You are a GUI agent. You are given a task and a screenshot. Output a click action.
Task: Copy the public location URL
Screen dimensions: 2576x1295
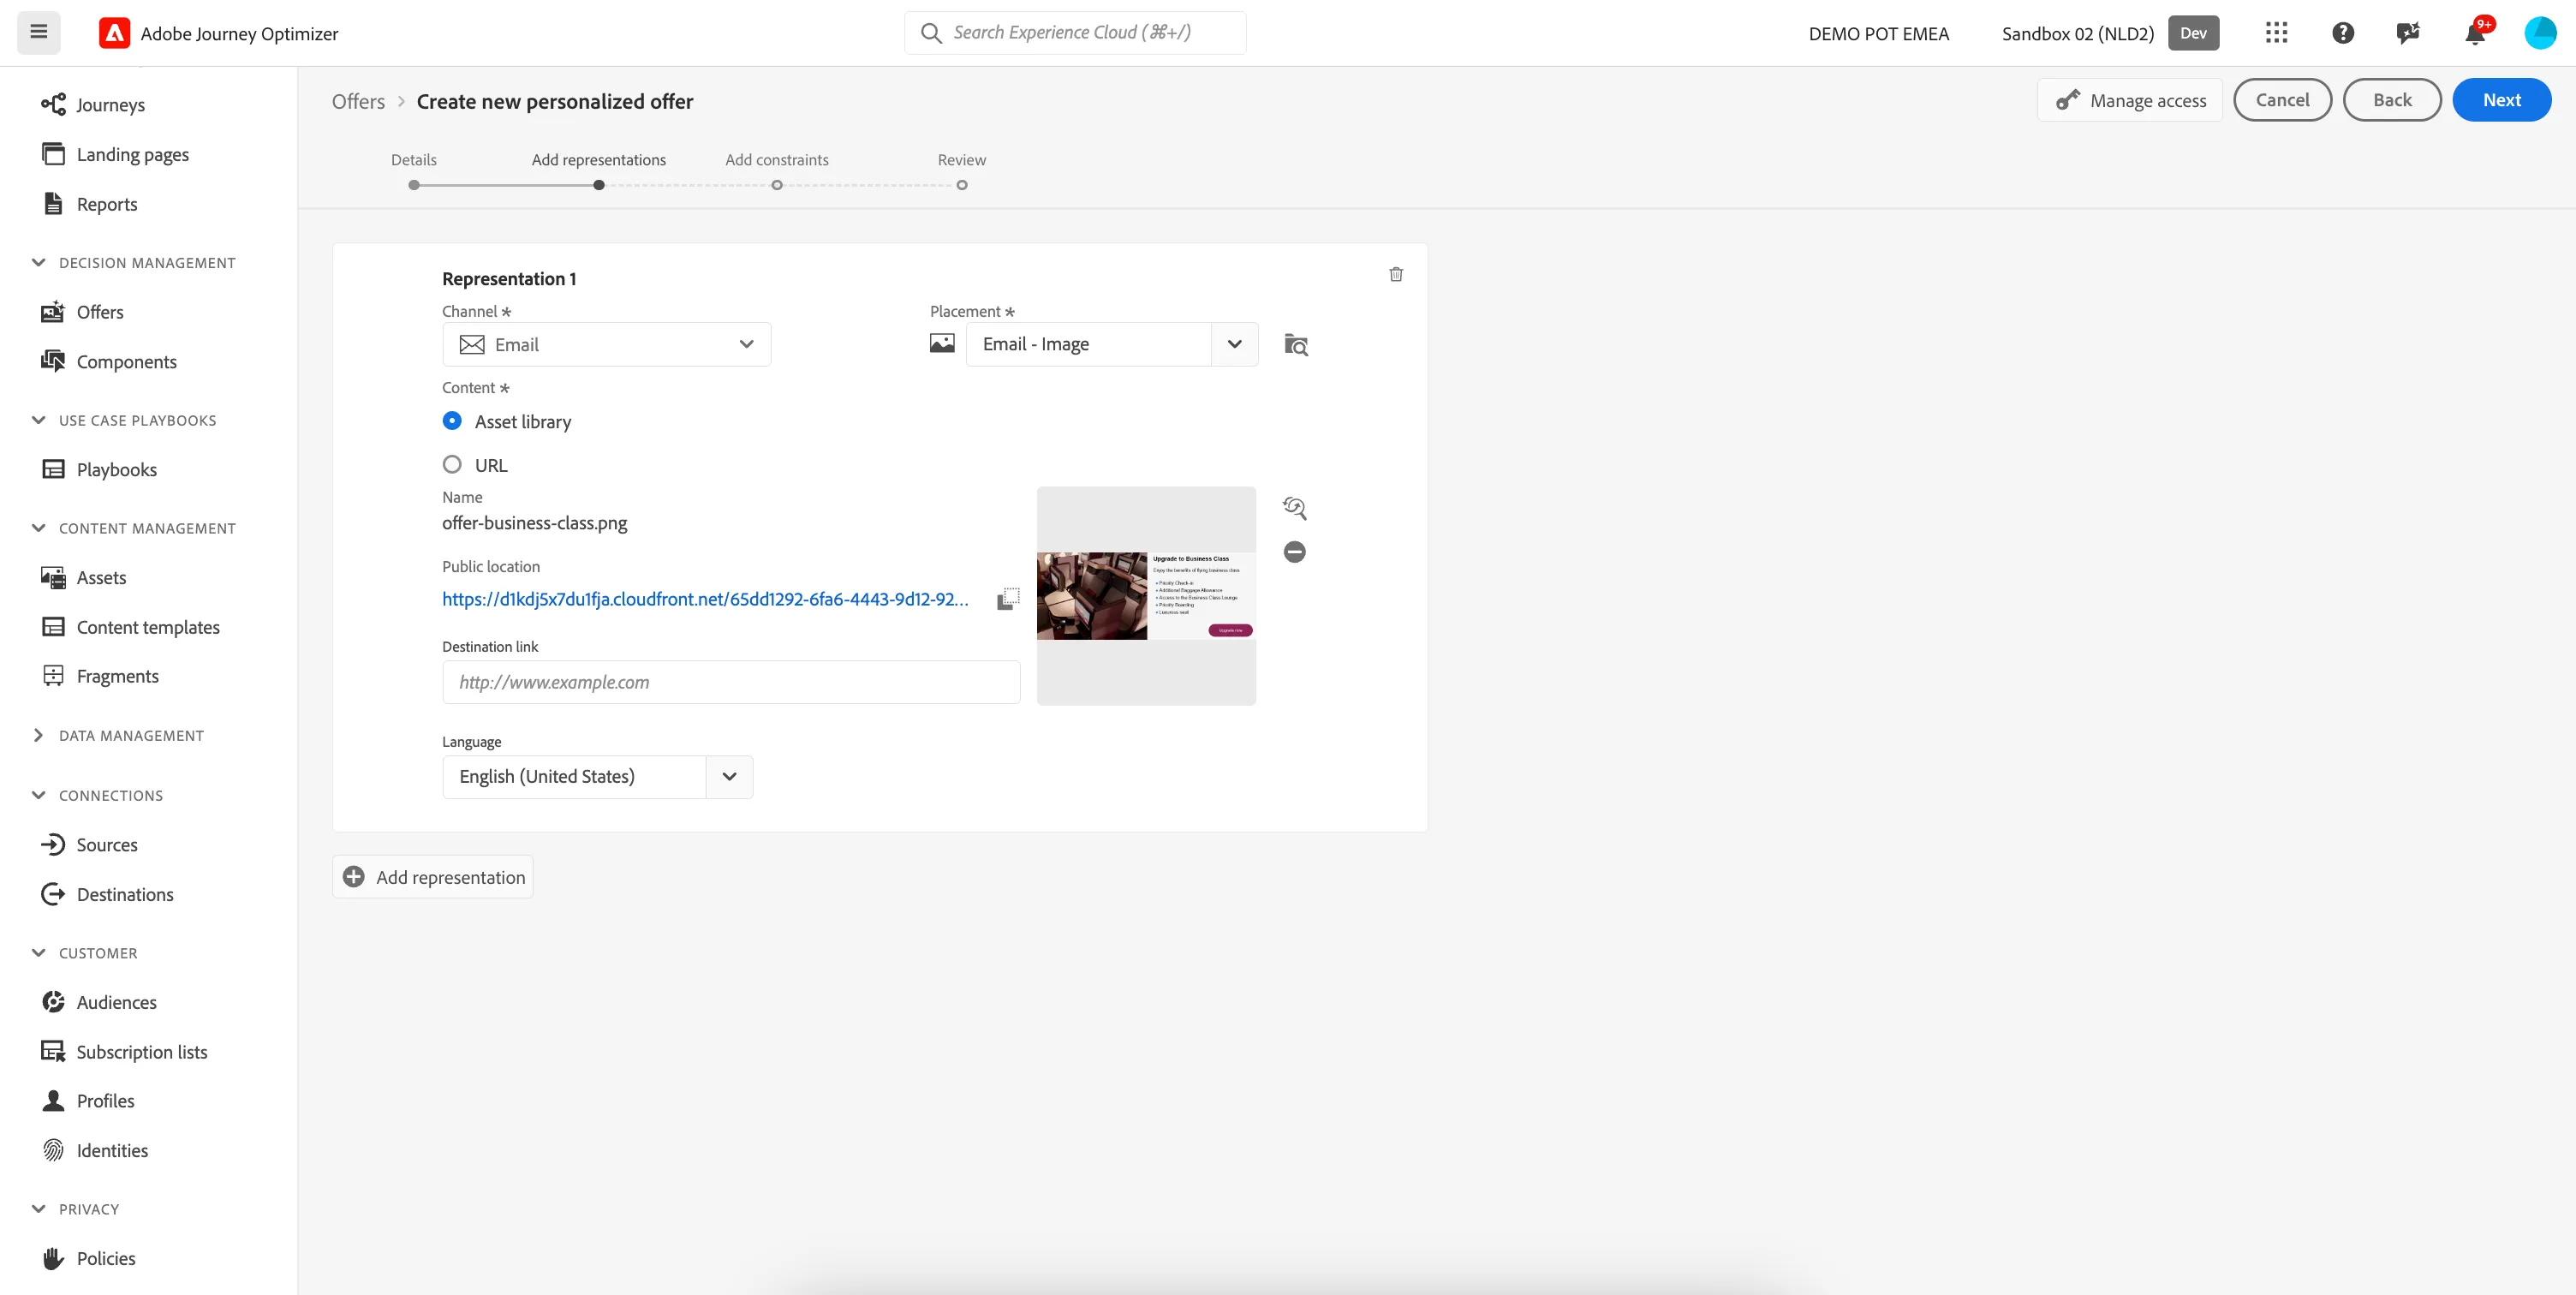pyautogui.click(x=1008, y=599)
